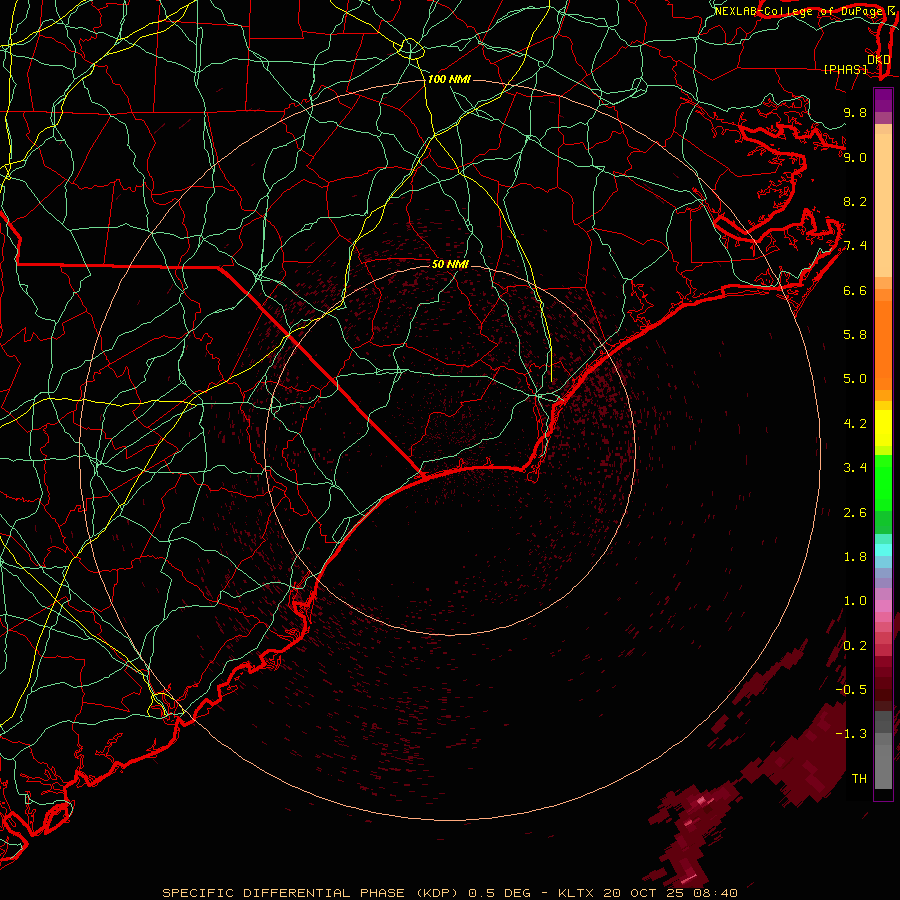The width and height of the screenshot is (900, 900).
Task: Click the 6.6 legend value
Action: click(x=855, y=290)
